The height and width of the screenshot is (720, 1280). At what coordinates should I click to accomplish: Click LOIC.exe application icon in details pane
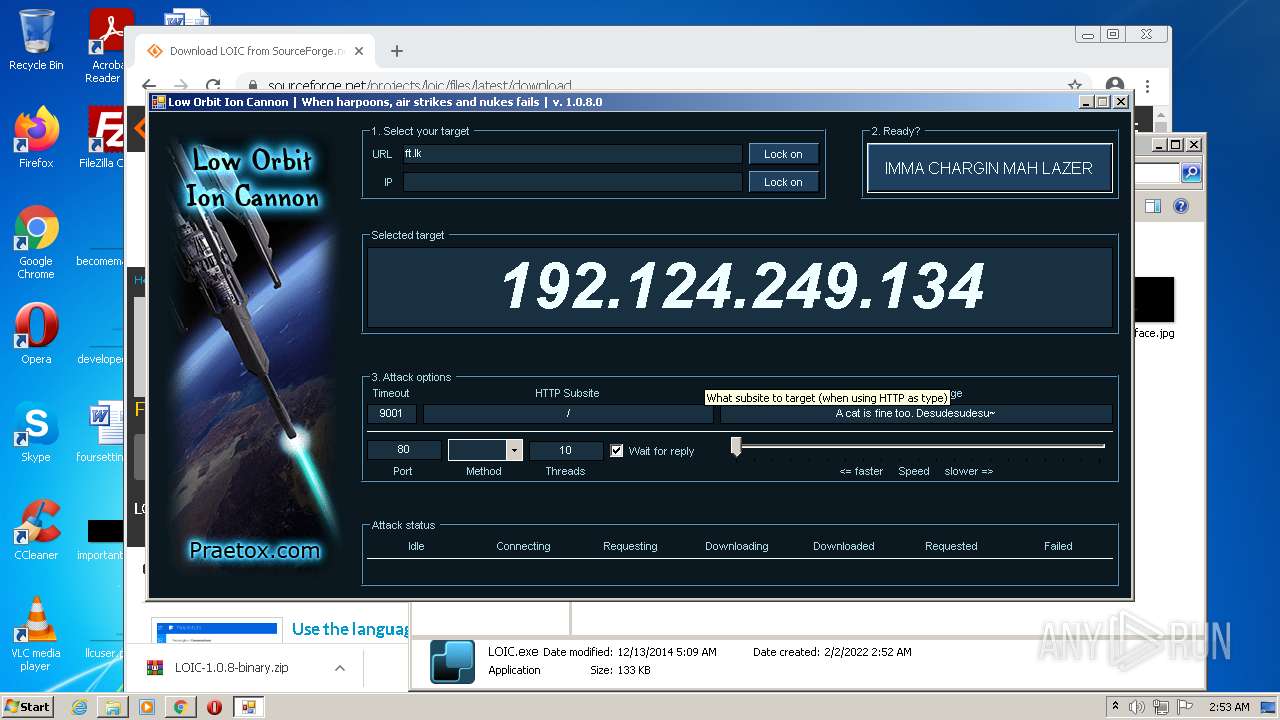pyautogui.click(x=452, y=662)
